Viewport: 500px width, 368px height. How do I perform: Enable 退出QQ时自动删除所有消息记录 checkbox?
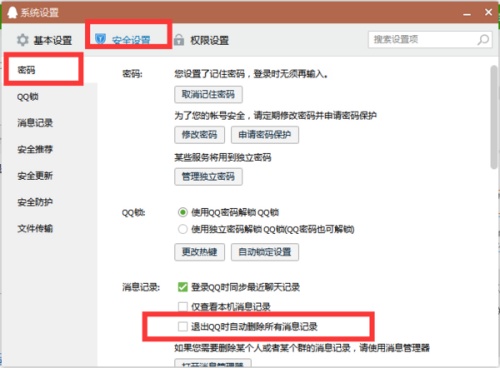(183, 326)
